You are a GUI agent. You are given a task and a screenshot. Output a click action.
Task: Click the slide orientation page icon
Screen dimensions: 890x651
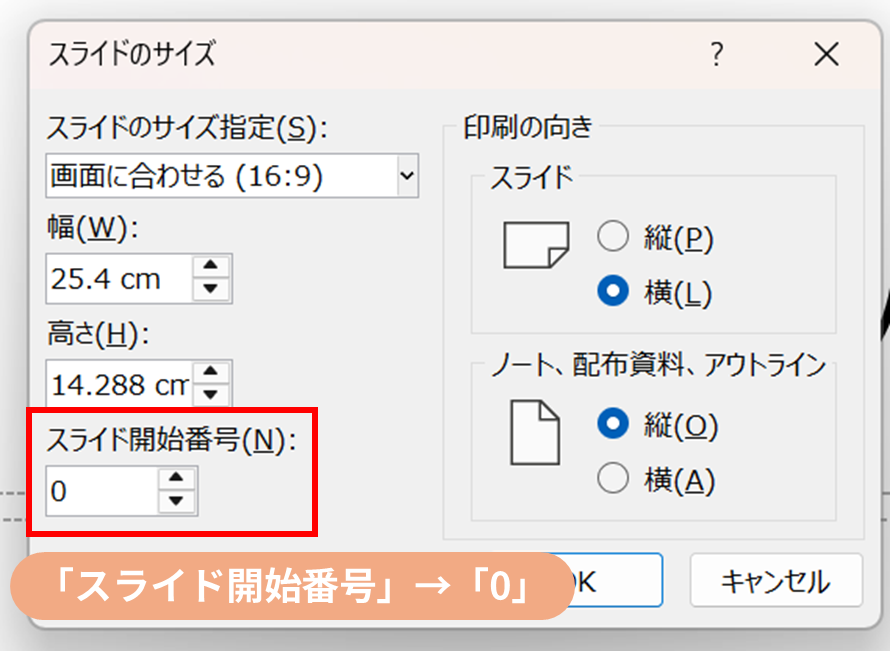click(536, 245)
